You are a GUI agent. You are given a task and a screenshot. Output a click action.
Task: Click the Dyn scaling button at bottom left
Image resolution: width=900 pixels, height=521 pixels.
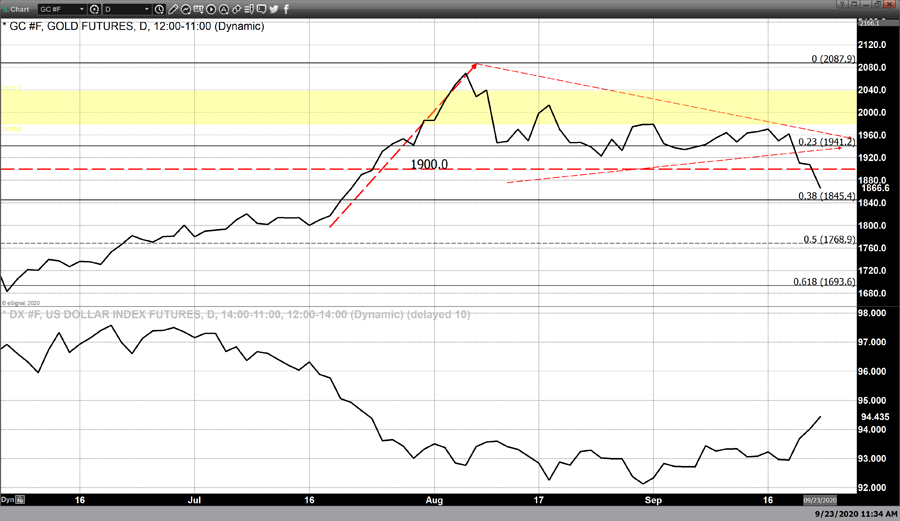coord(8,498)
